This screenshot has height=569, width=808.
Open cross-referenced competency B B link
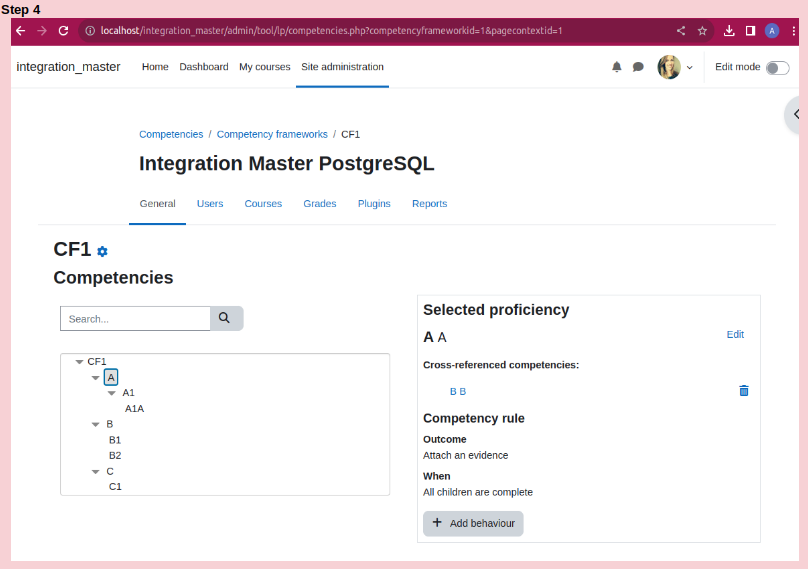[x=458, y=392]
